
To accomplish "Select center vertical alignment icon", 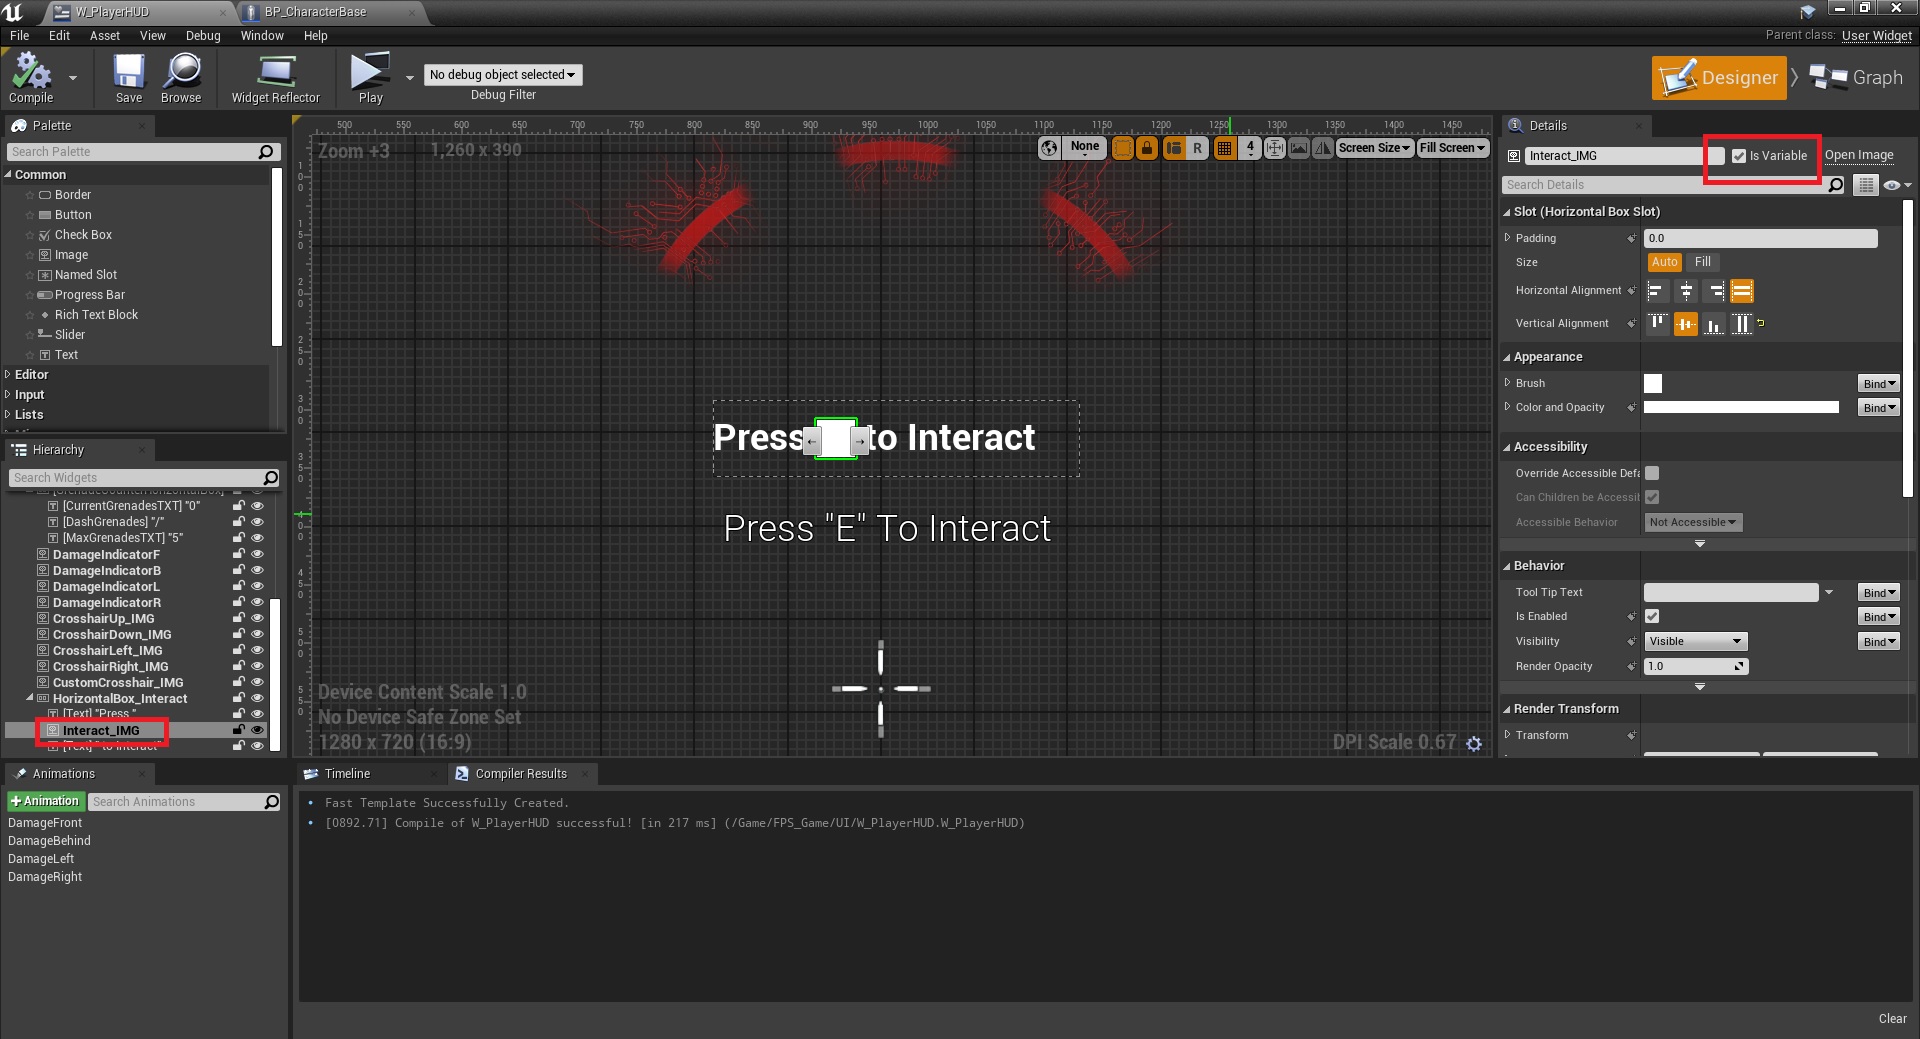I will coord(1686,324).
